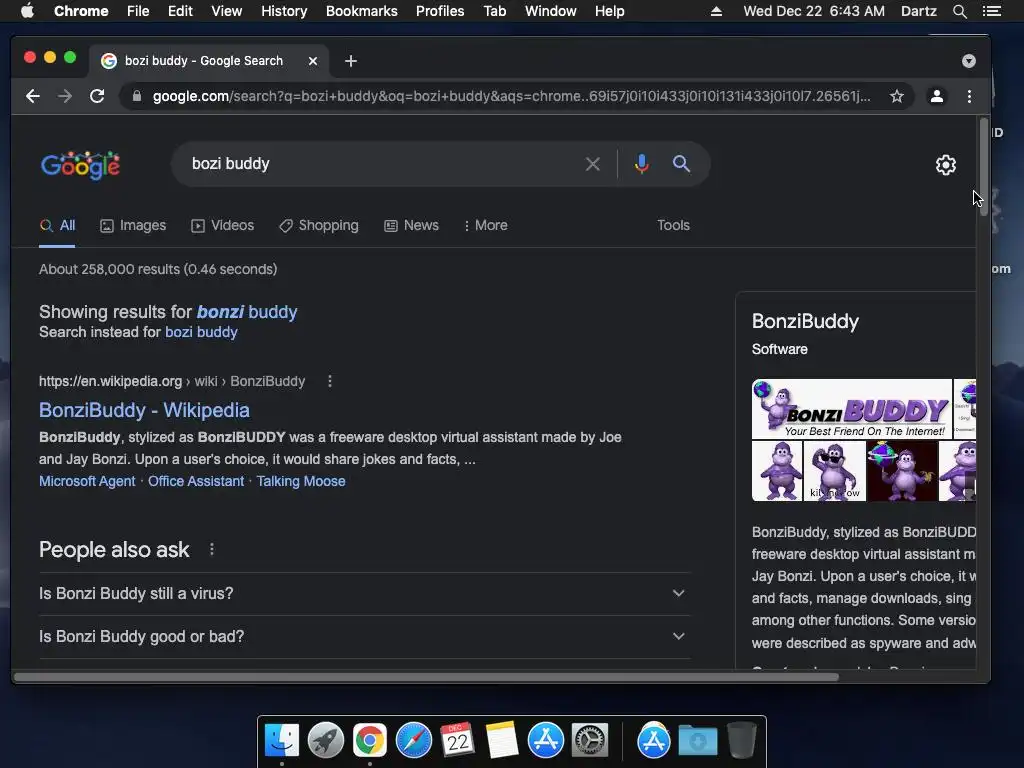Expand the More search categories menu

(485, 225)
